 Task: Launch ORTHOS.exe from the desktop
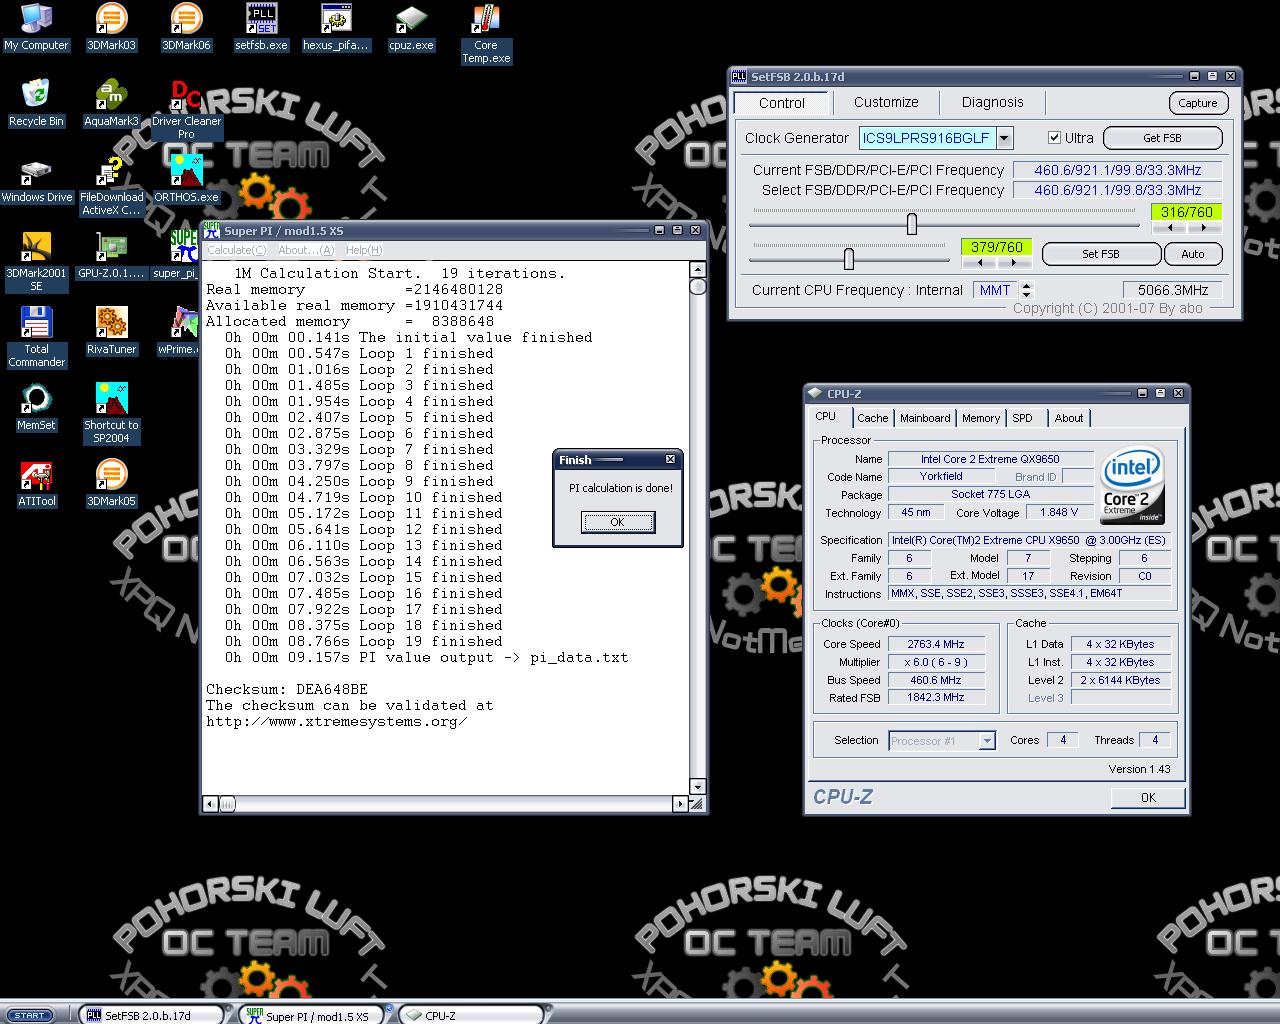186,180
